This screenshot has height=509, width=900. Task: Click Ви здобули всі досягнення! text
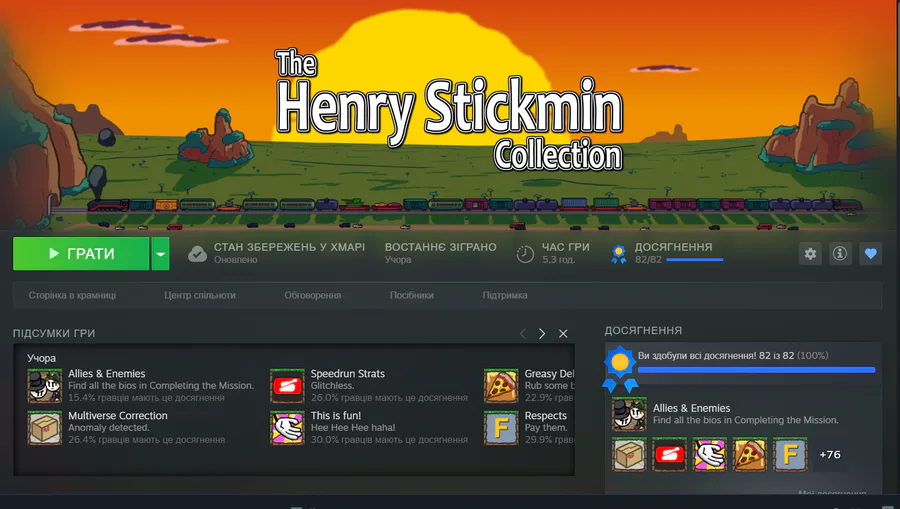click(x=697, y=355)
